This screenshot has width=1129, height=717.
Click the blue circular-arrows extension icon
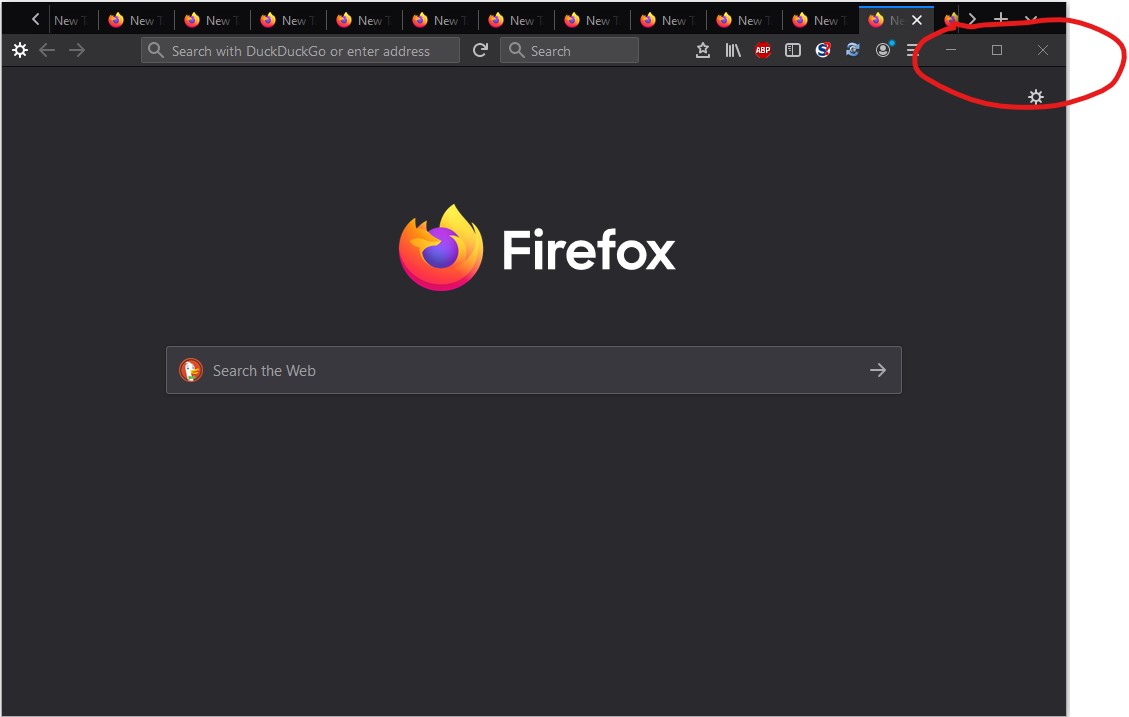(853, 50)
